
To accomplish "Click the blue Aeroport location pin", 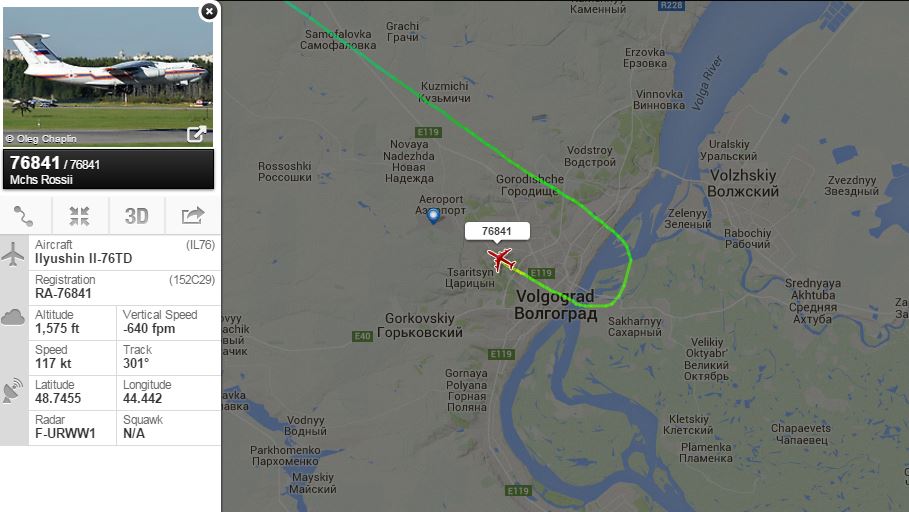I will (433, 216).
